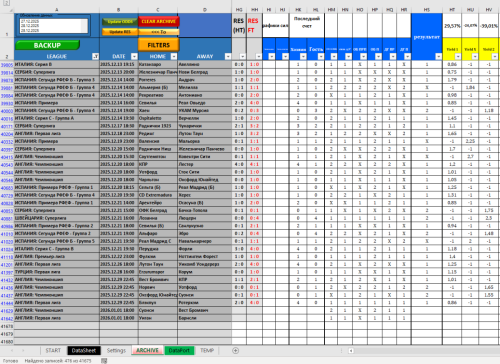Open the Yield 2 column filter arrow

[495, 56]
